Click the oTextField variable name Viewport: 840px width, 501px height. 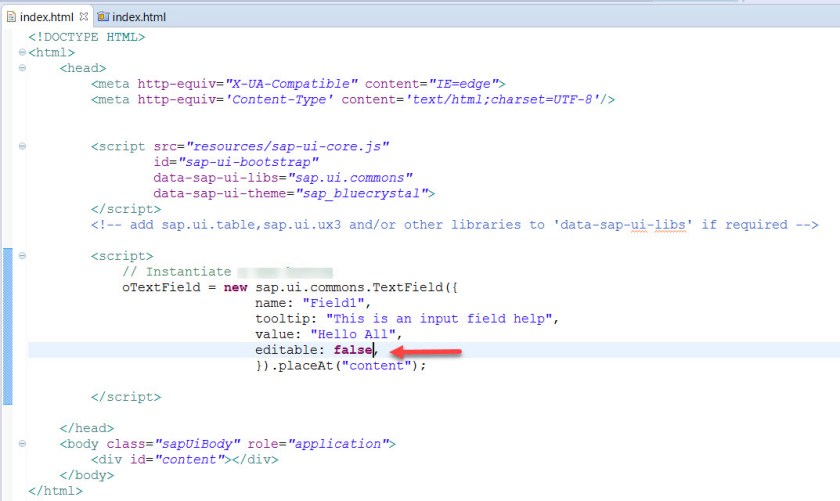[x=161, y=287]
